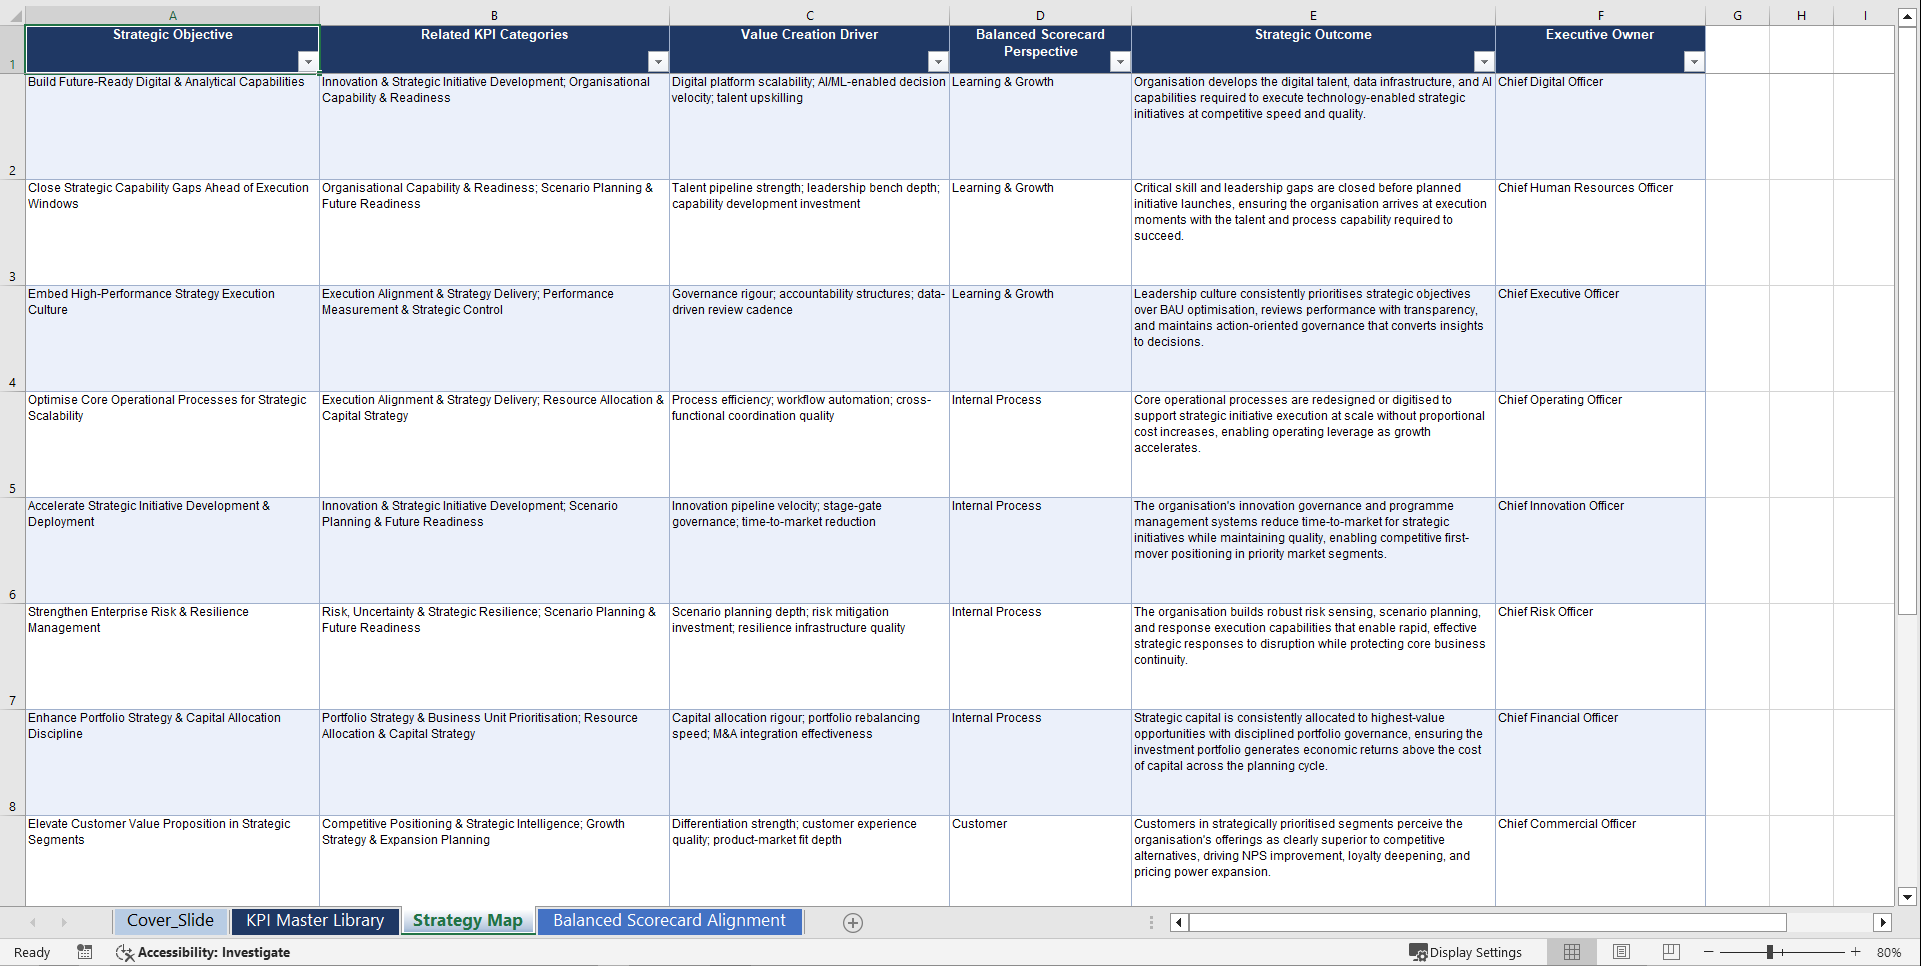Click the zoom in plus button

[1856, 952]
